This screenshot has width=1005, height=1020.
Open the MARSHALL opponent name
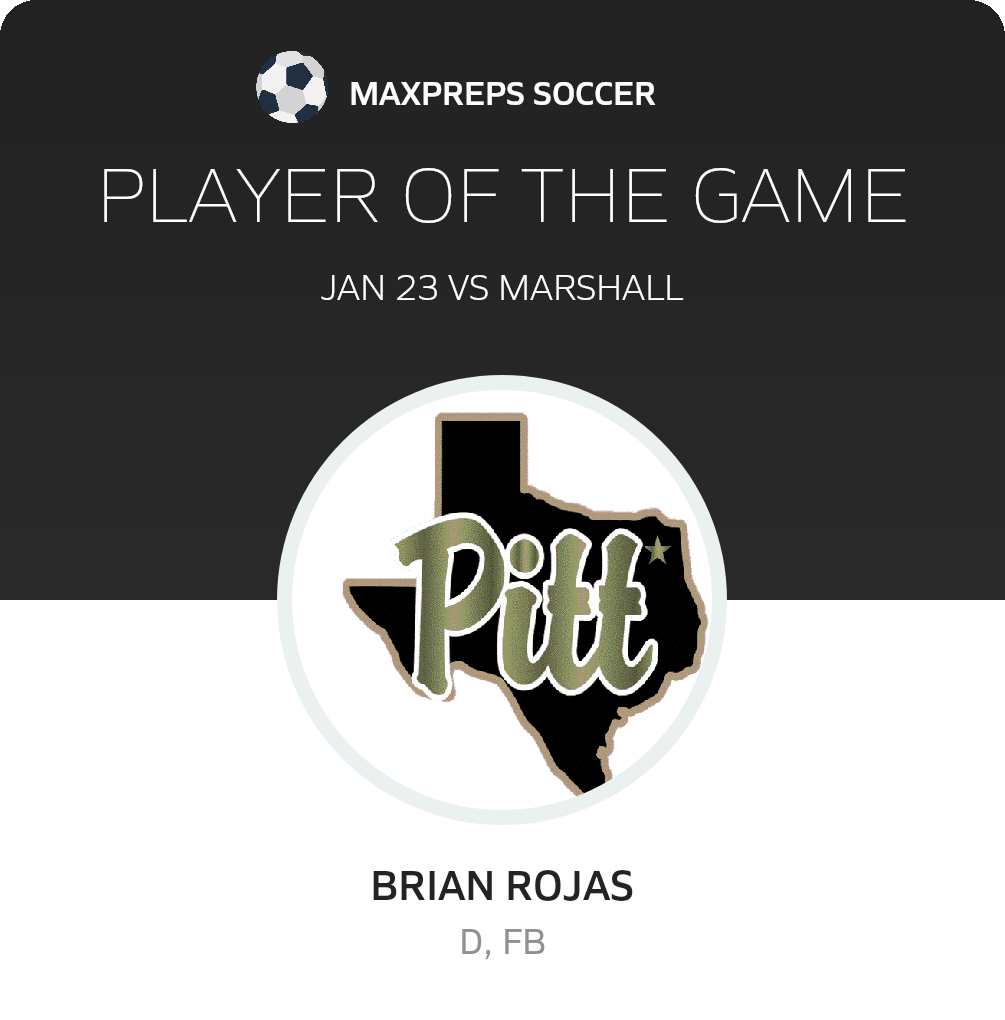pos(591,288)
